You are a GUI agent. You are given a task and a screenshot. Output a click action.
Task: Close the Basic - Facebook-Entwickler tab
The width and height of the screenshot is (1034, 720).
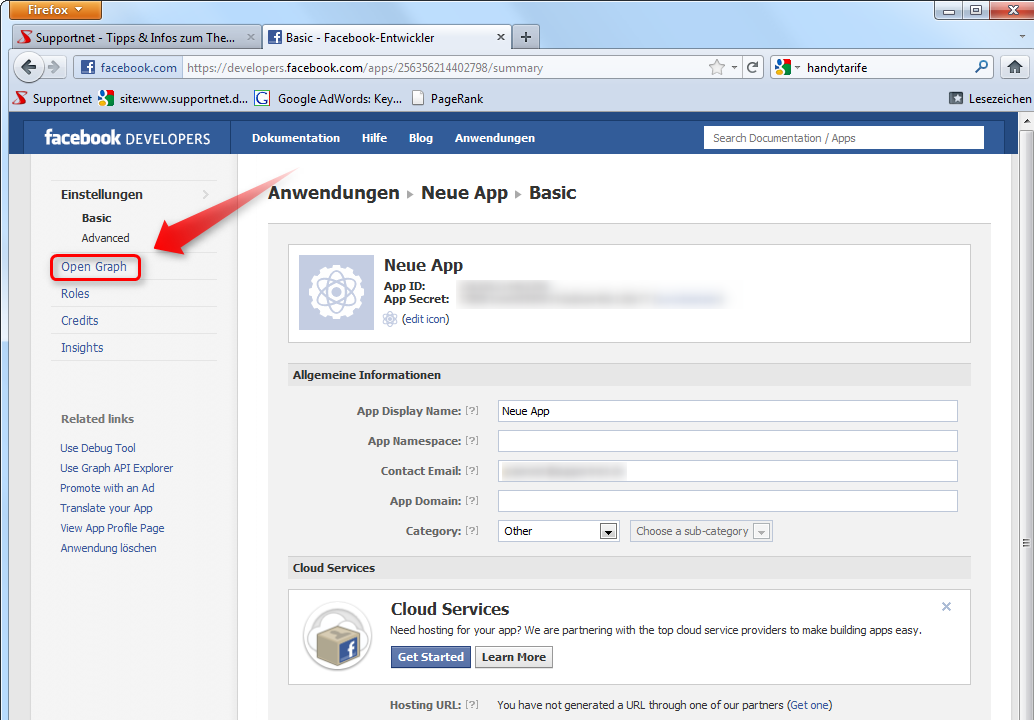click(x=501, y=38)
